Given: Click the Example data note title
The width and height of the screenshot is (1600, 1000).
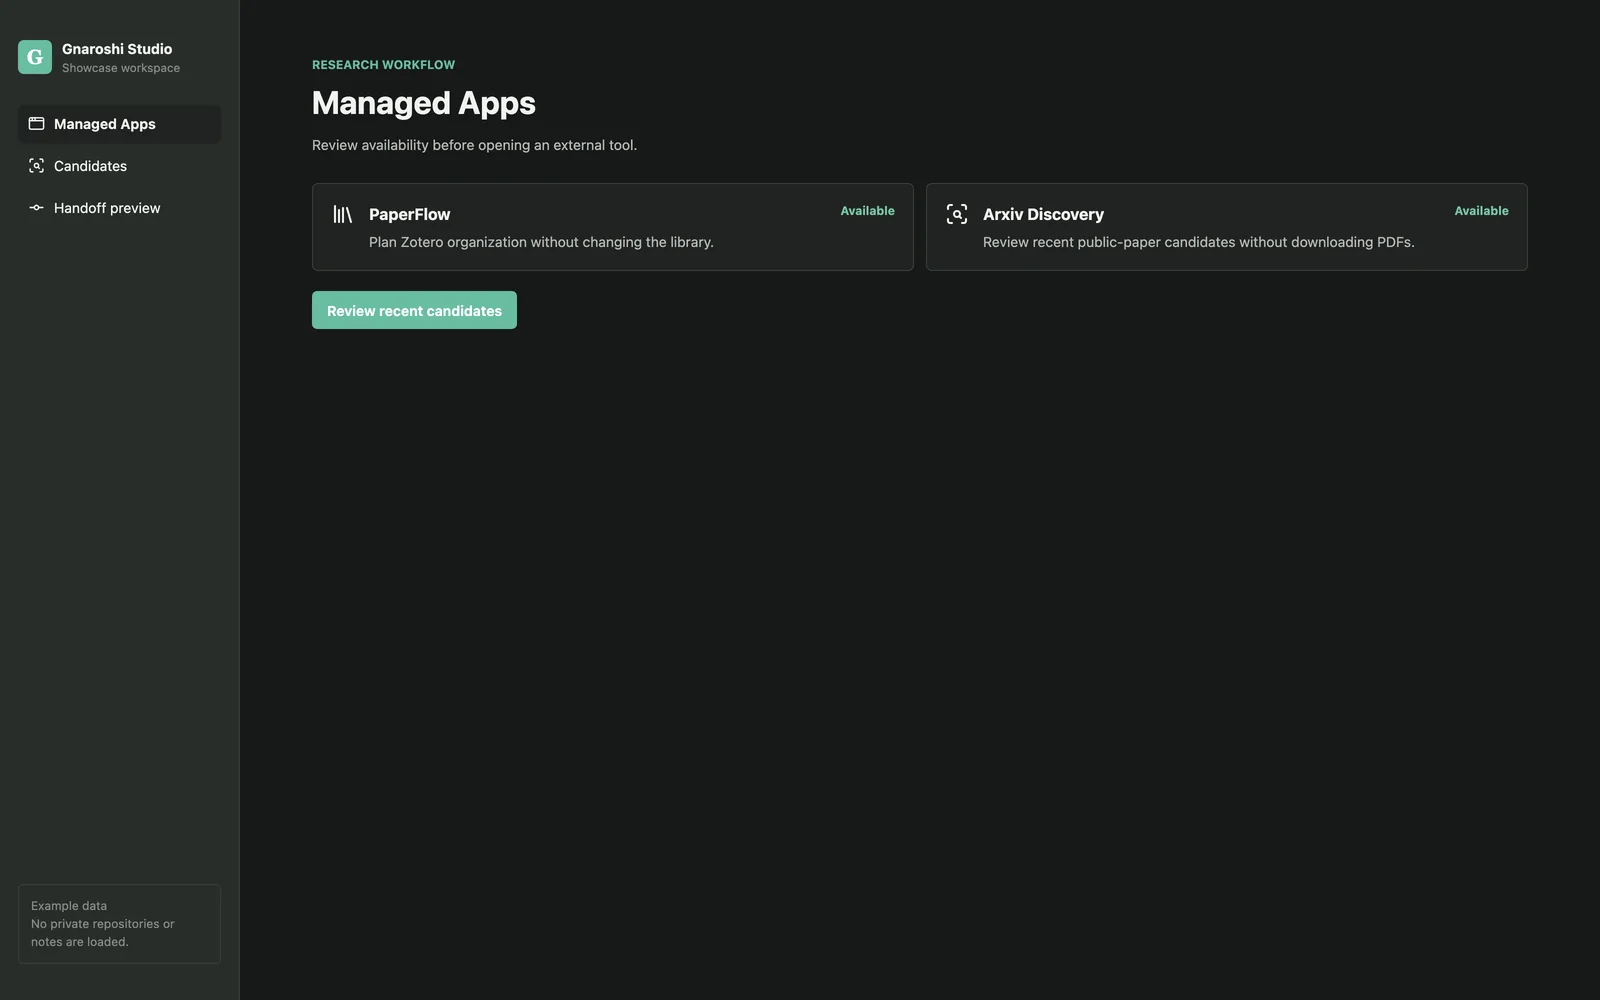Looking at the screenshot, I should (x=69, y=906).
